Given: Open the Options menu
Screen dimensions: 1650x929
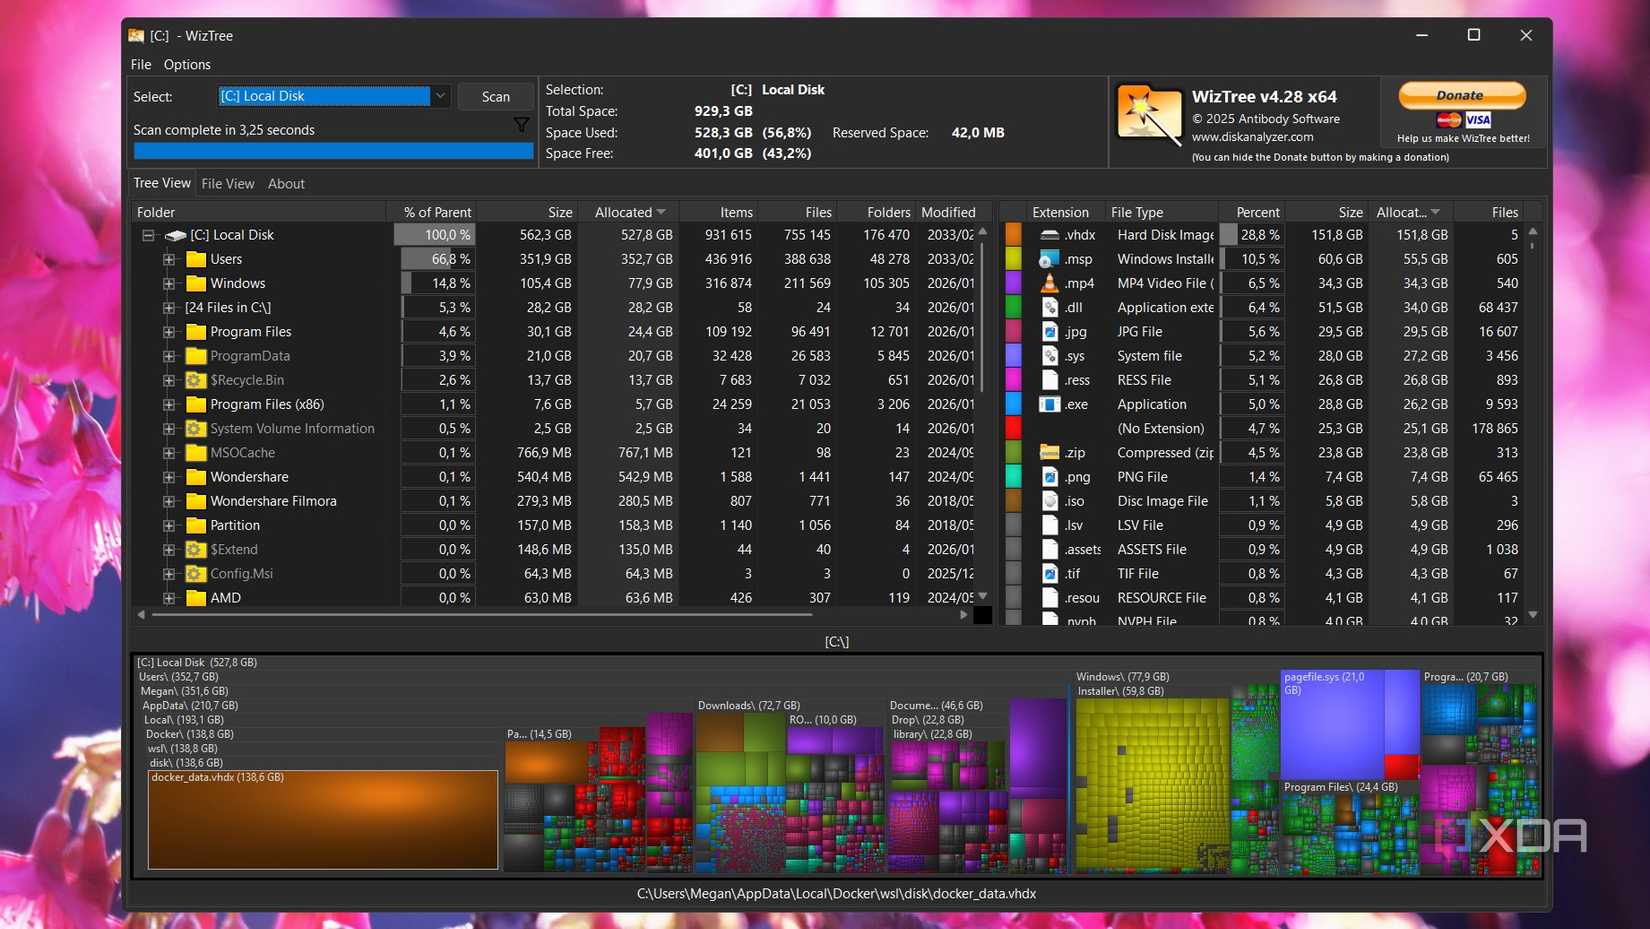Looking at the screenshot, I should [186, 64].
